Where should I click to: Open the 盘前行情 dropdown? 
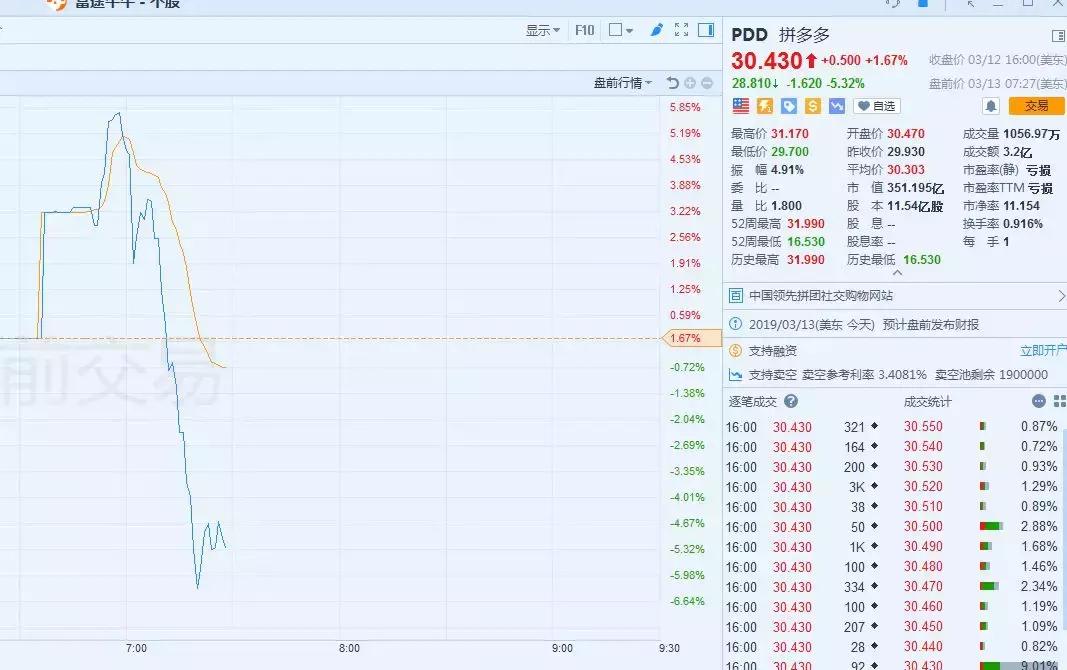coord(623,83)
